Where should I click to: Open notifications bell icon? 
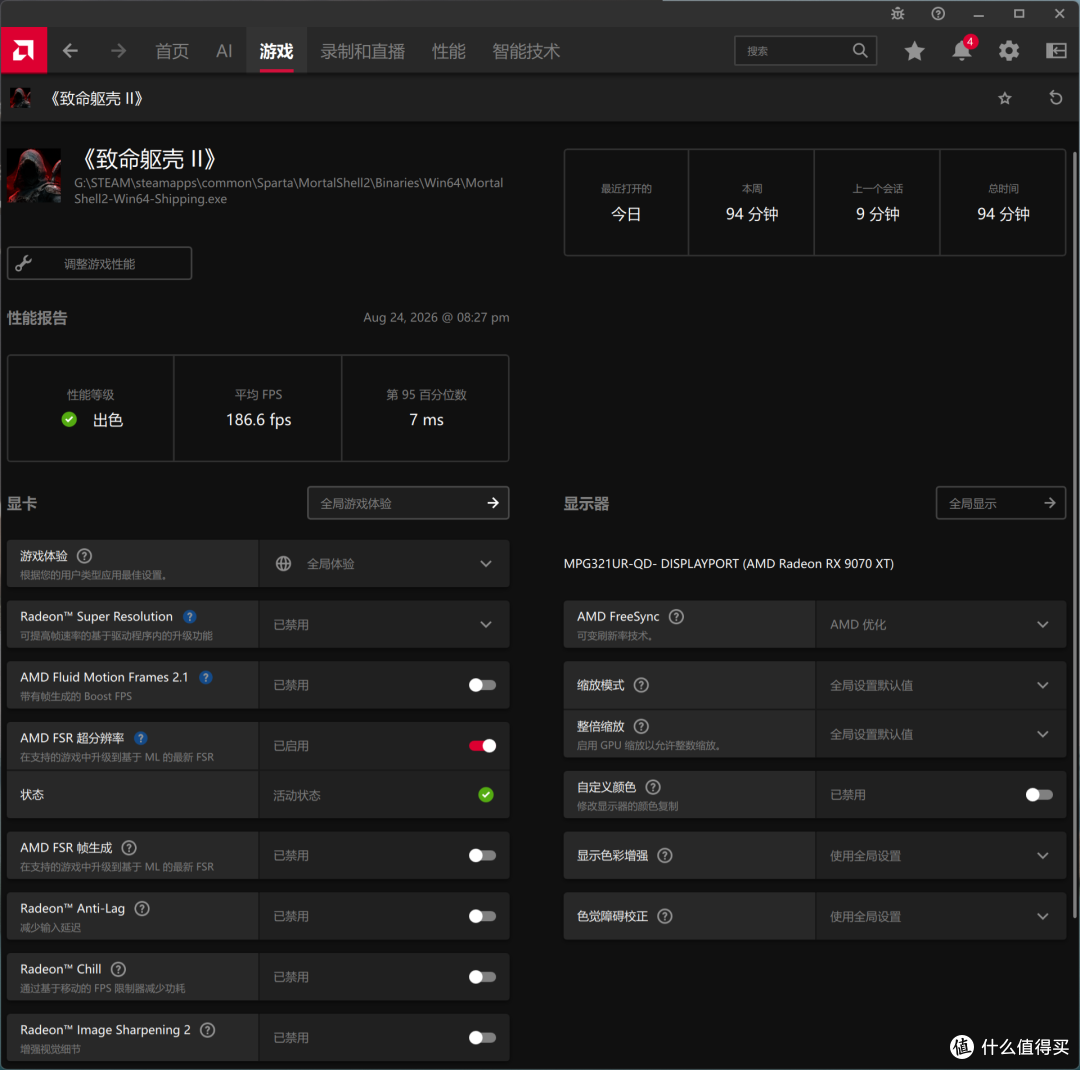(962, 50)
